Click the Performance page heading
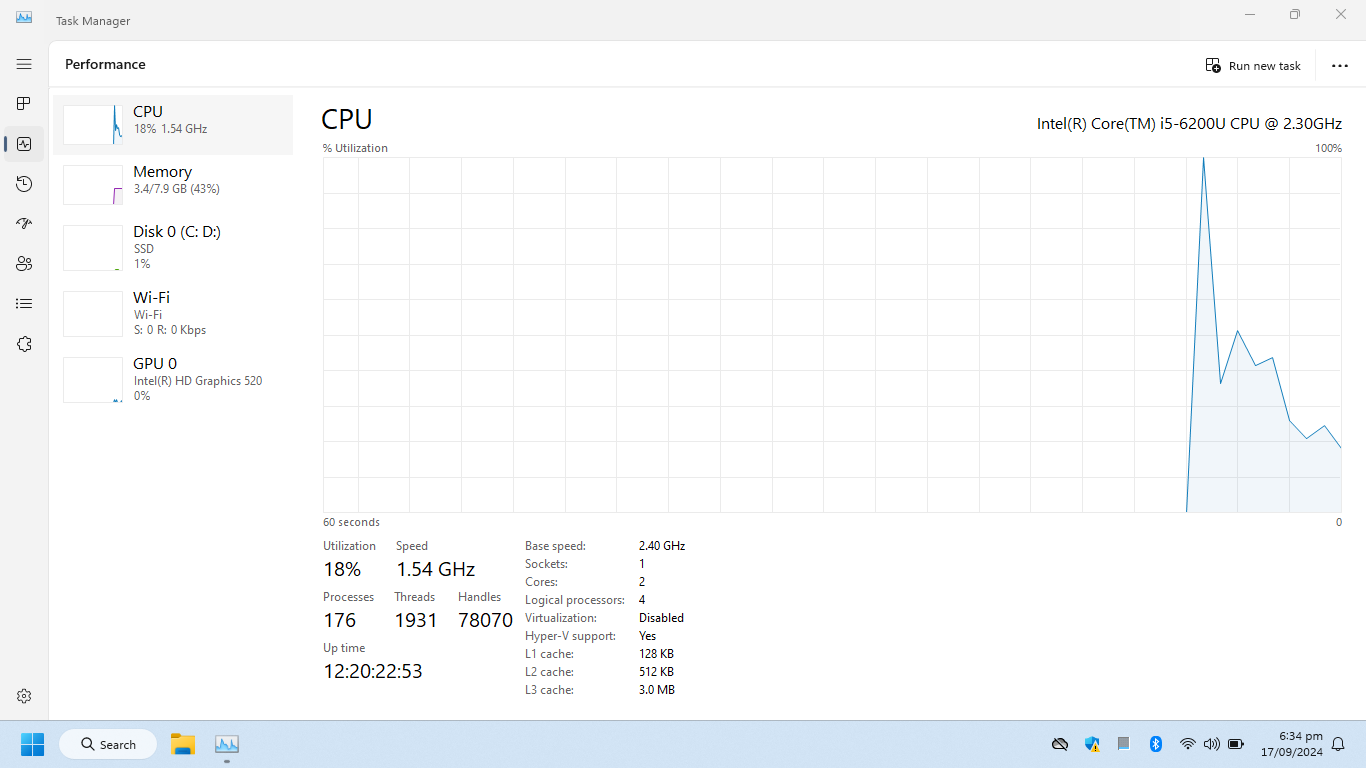Screen dimensions: 1366x768 105,64
